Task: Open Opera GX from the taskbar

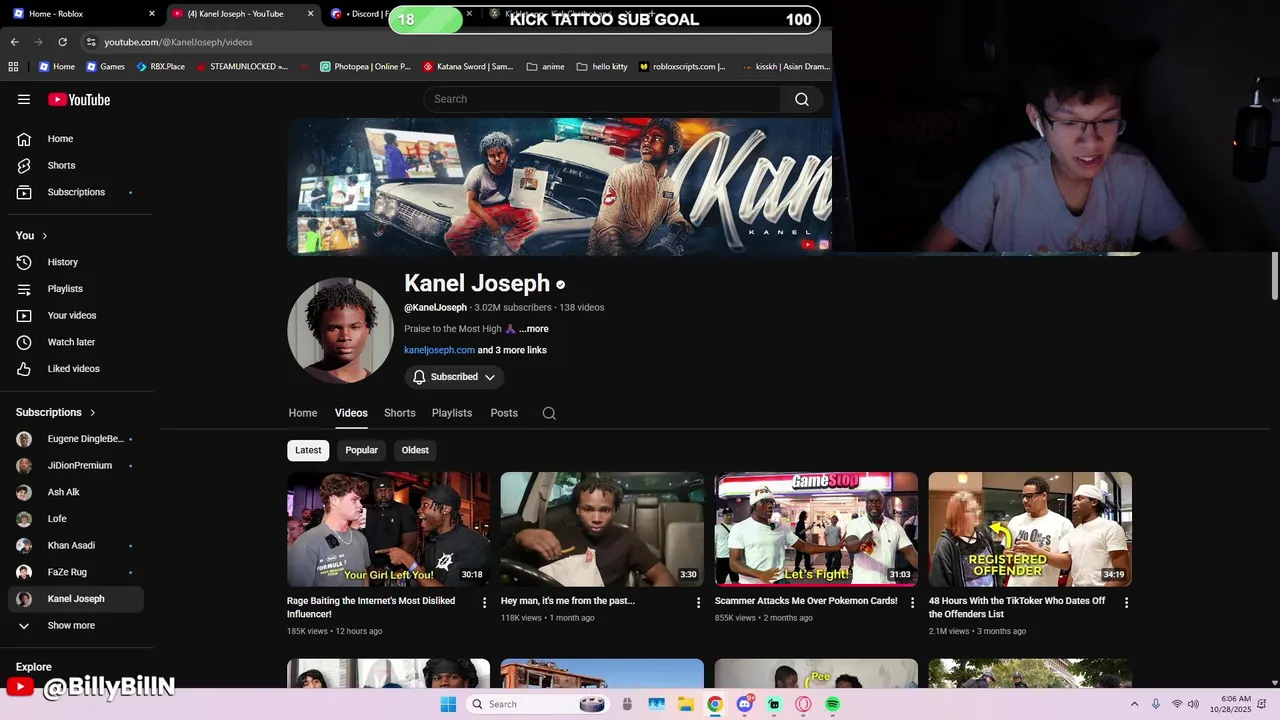Action: tap(803, 704)
